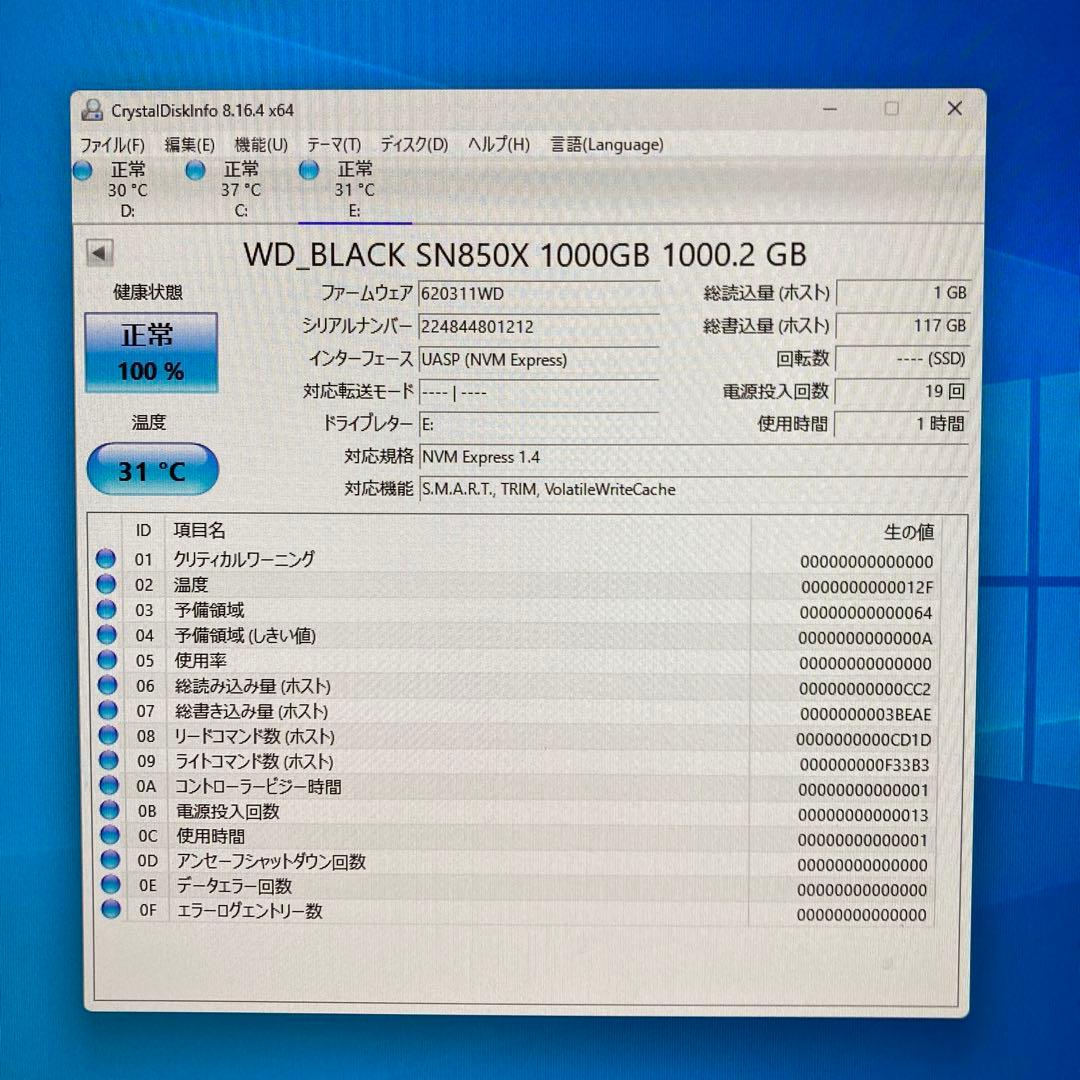Select the C: drive status icon showing 37°C
Image resolution: width=1080 pixels, height=1080 pixels.
[195, 171]
